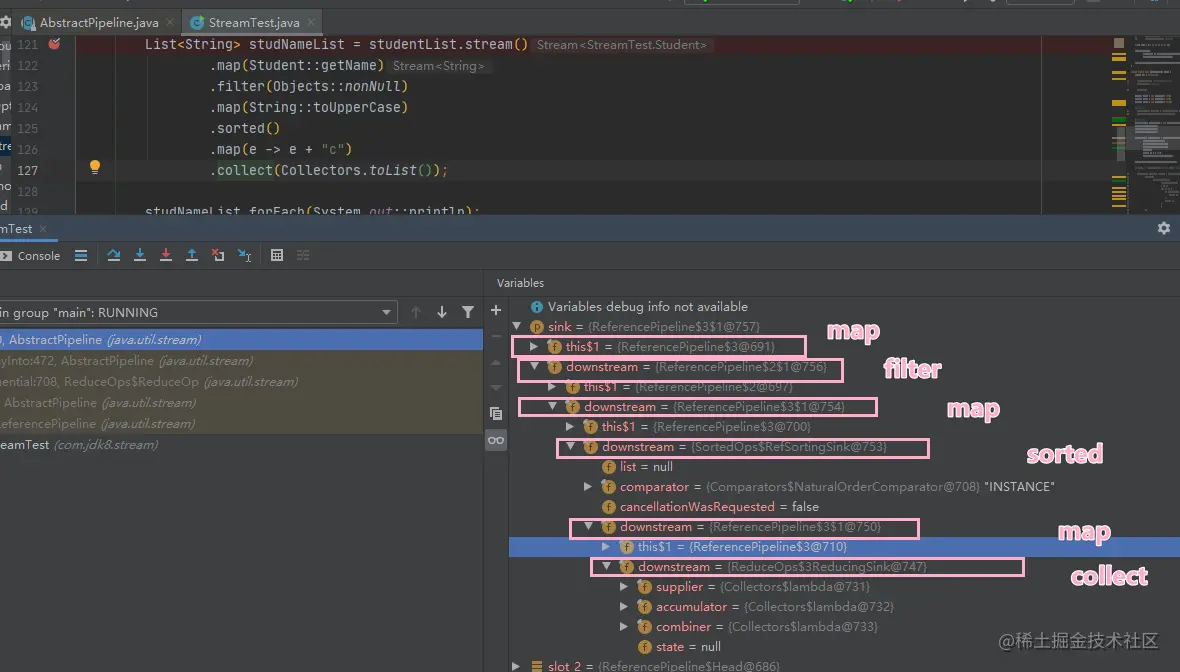The width and height of the screenshot is (1180, 672).
Task: Expand the combiner Collectors$lambda@733 node
Action: (624, 626)
